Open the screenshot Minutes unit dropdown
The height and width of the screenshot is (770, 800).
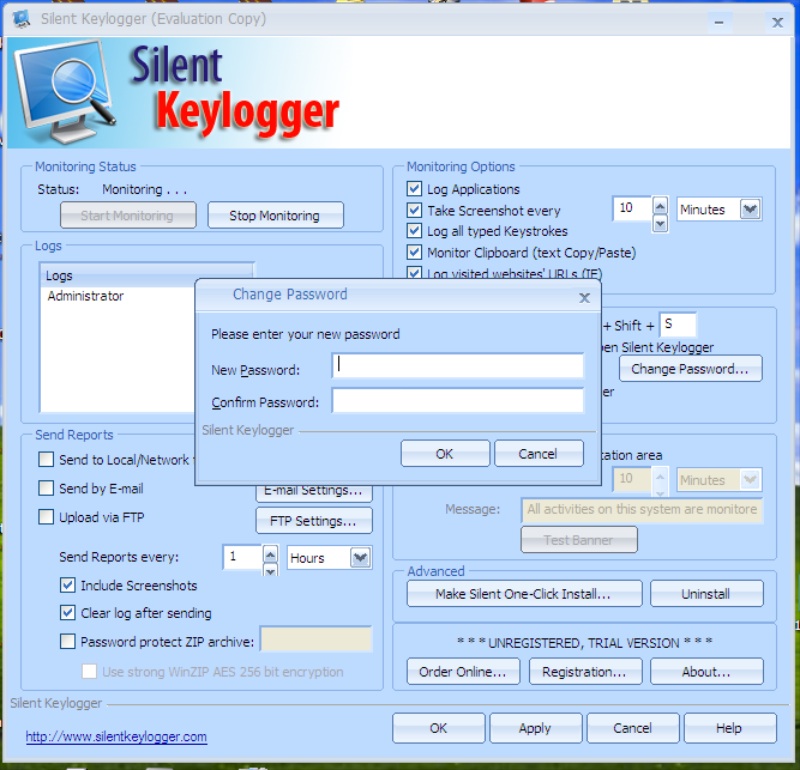click(x=750, y=210)
